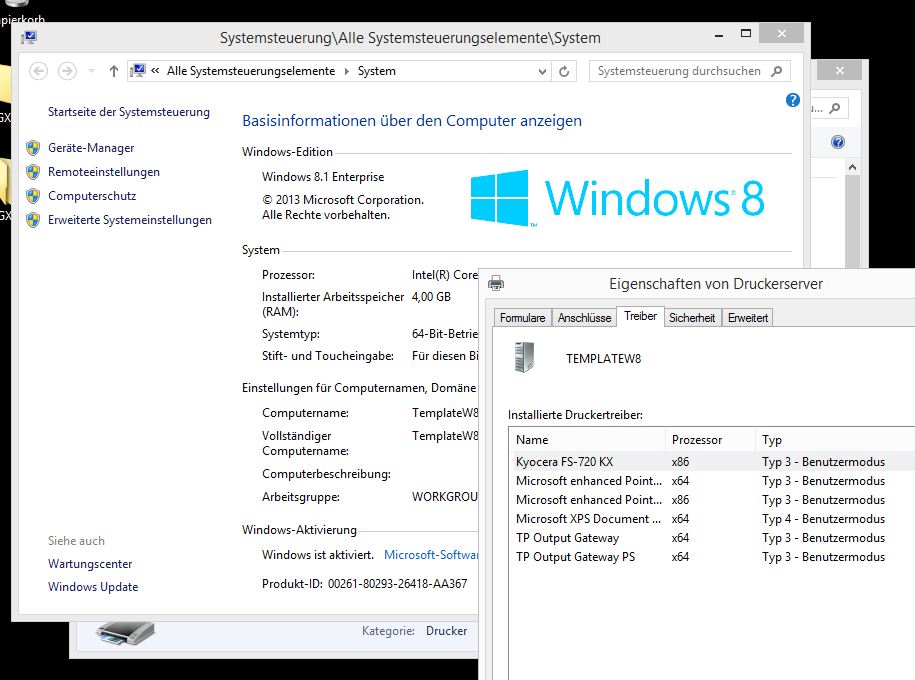Go up one level with Up arrow

[114, 71]
